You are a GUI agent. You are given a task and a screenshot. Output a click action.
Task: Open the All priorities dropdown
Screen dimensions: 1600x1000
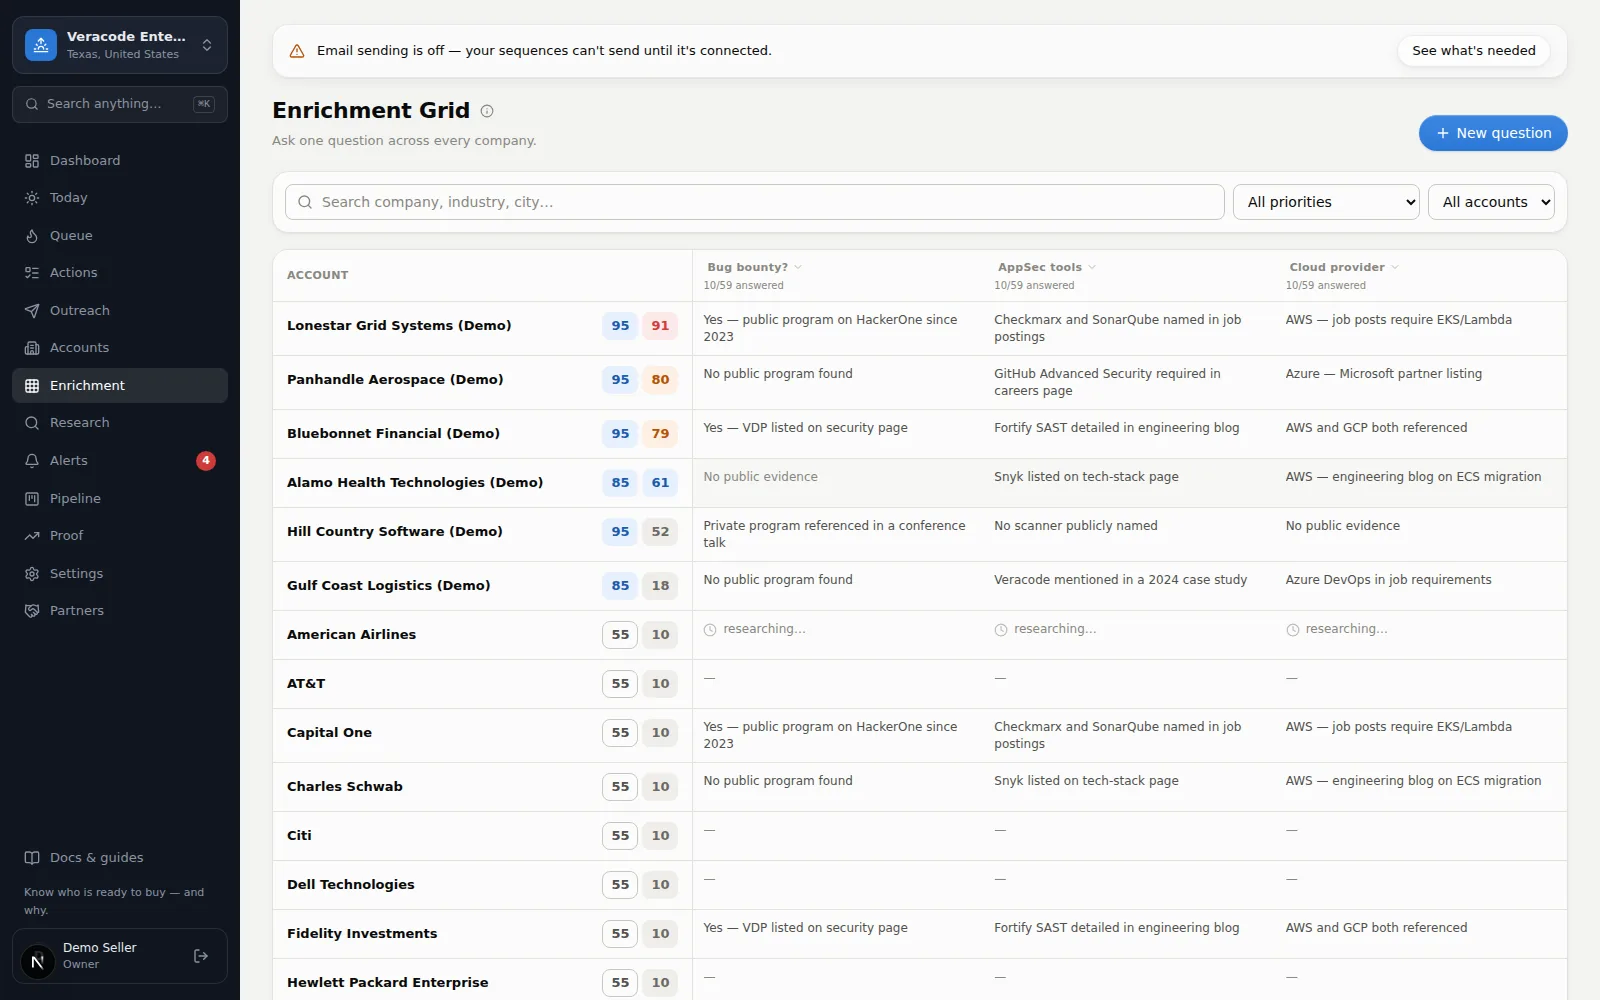[x=1327, y=202]
